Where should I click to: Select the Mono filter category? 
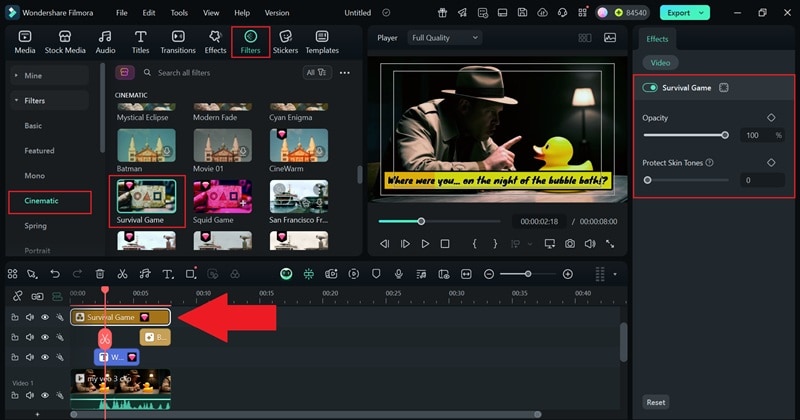point(35,176)
